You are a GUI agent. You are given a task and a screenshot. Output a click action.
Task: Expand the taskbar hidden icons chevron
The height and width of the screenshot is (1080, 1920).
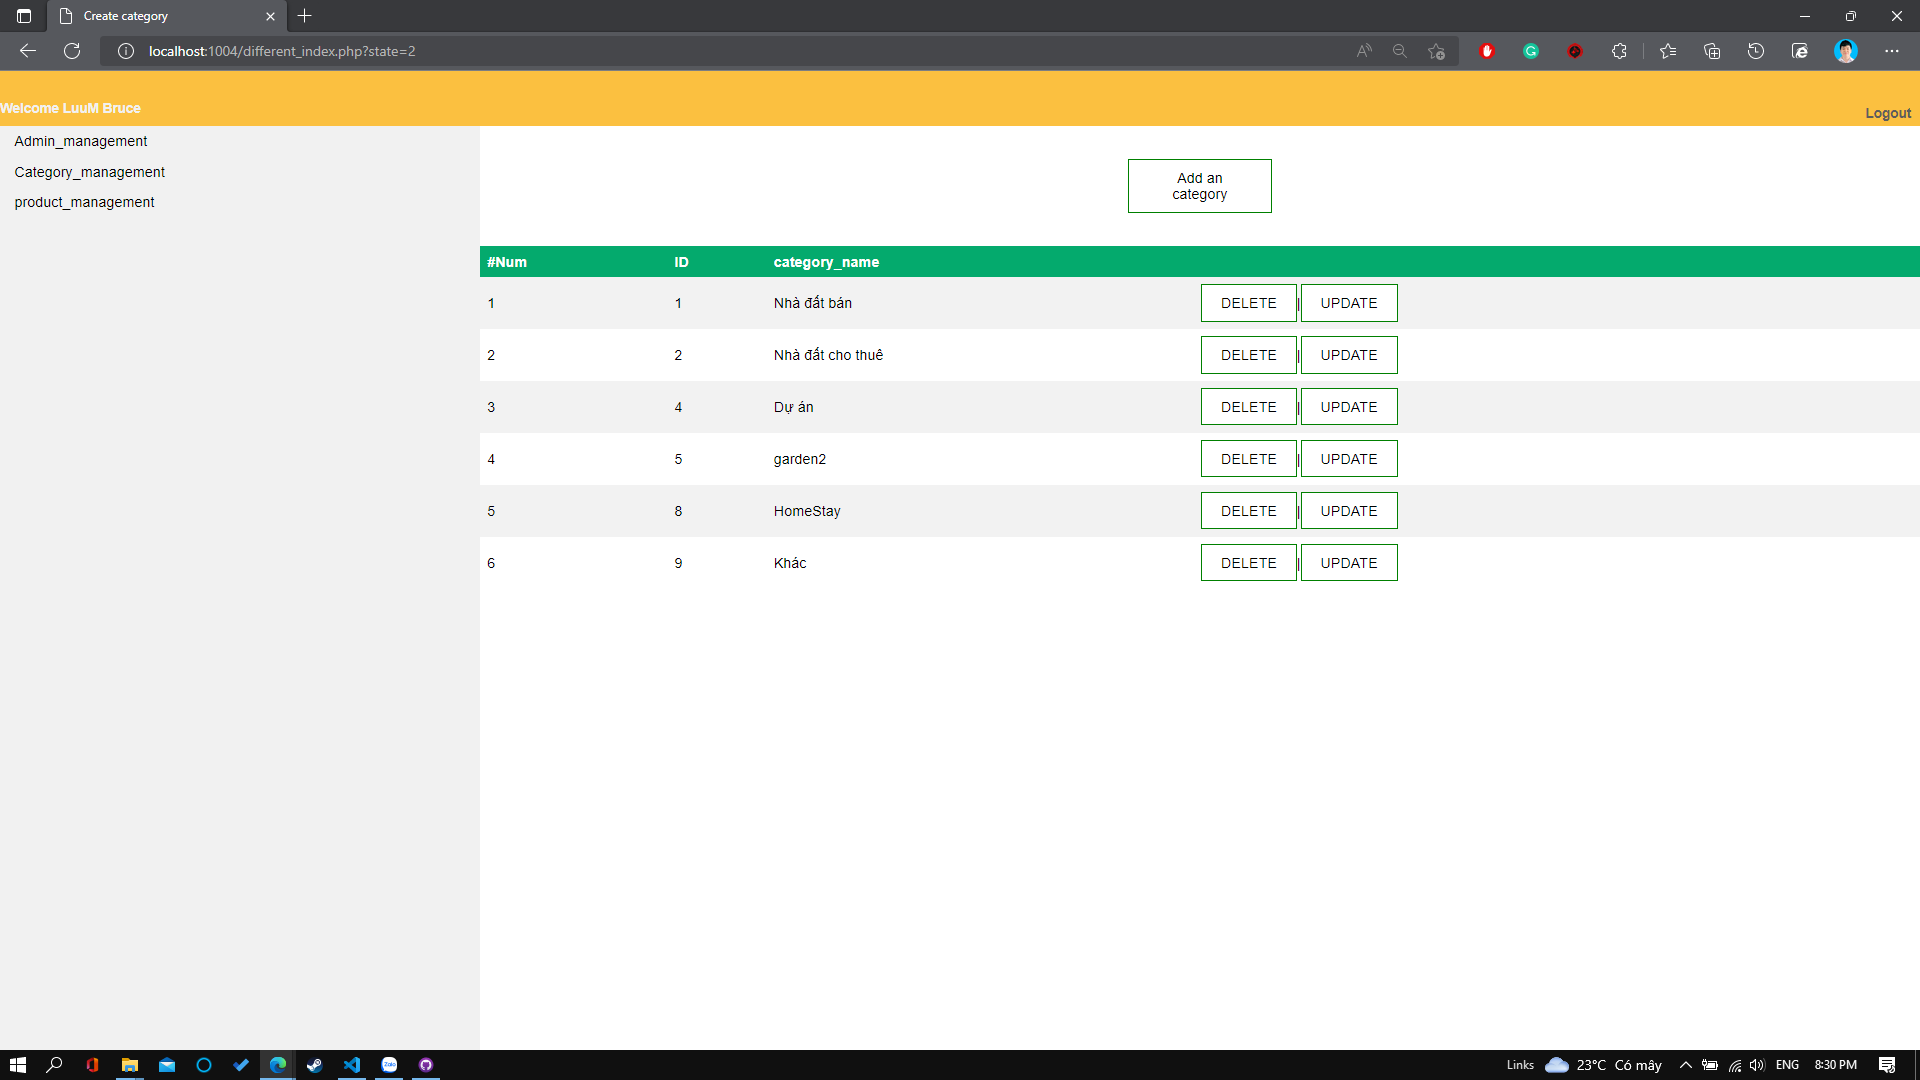(1685, 1064)
